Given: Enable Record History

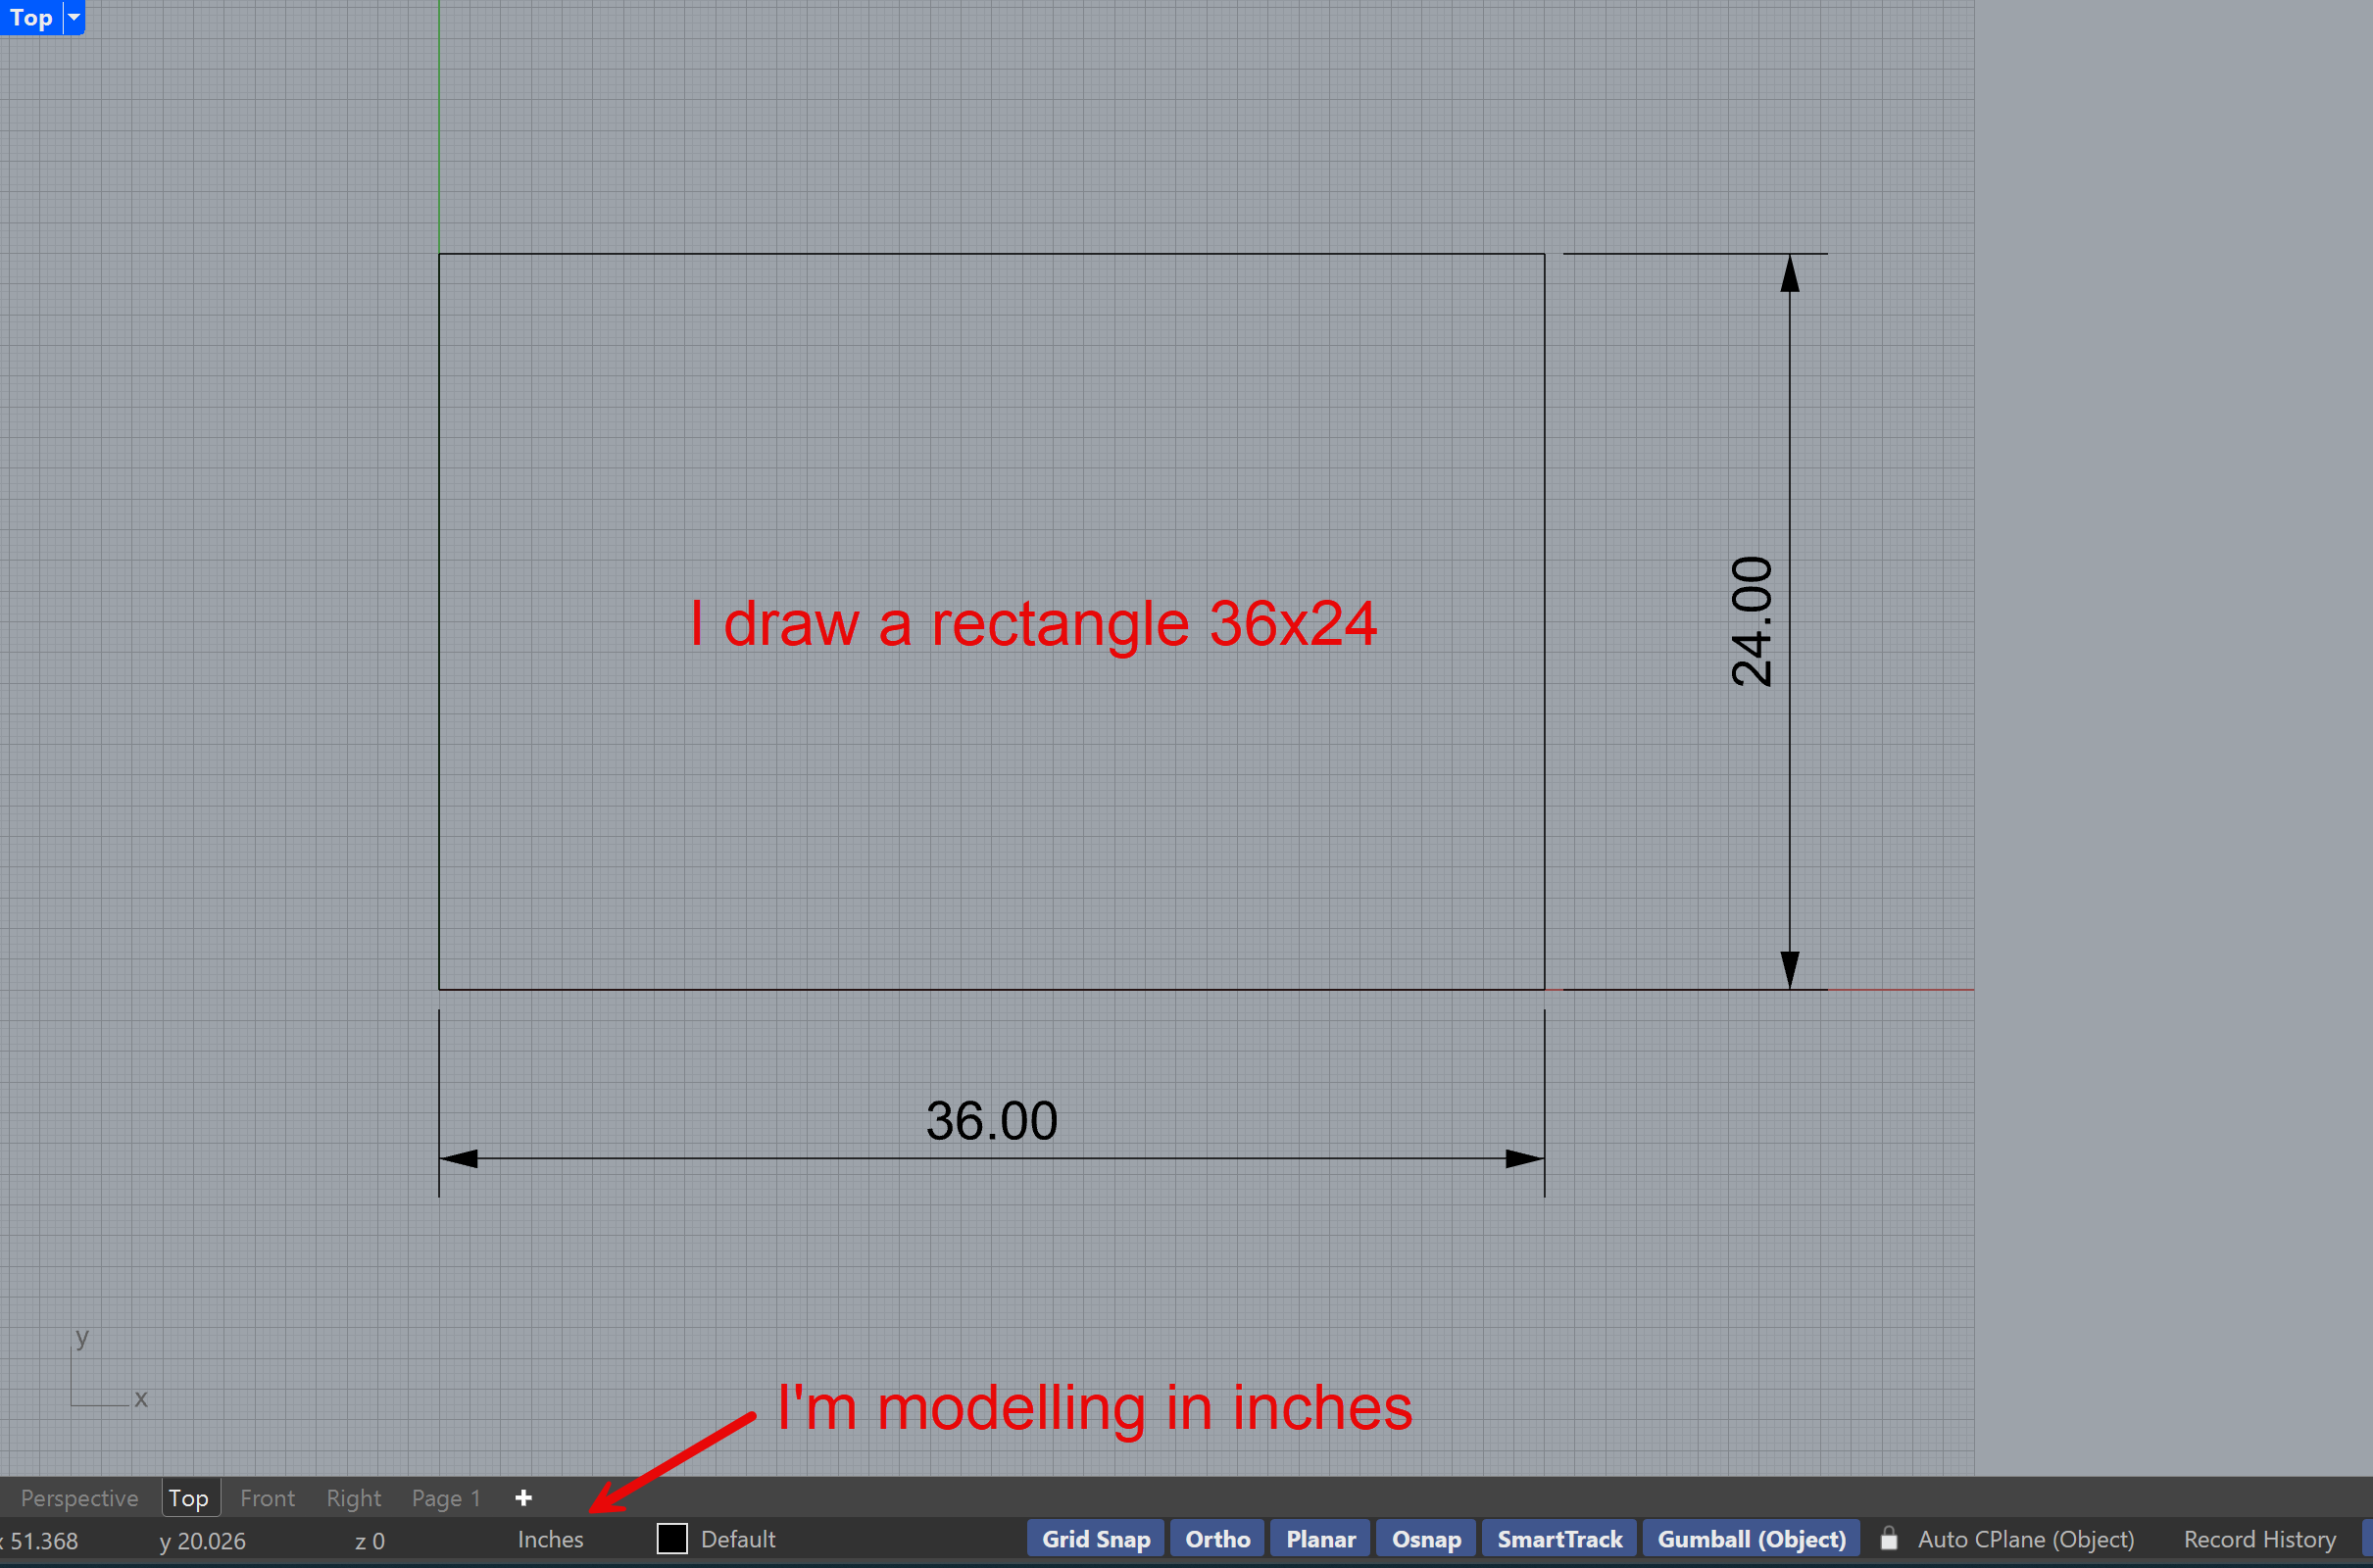Looking at the screenshot, I should (2259, 1539).
